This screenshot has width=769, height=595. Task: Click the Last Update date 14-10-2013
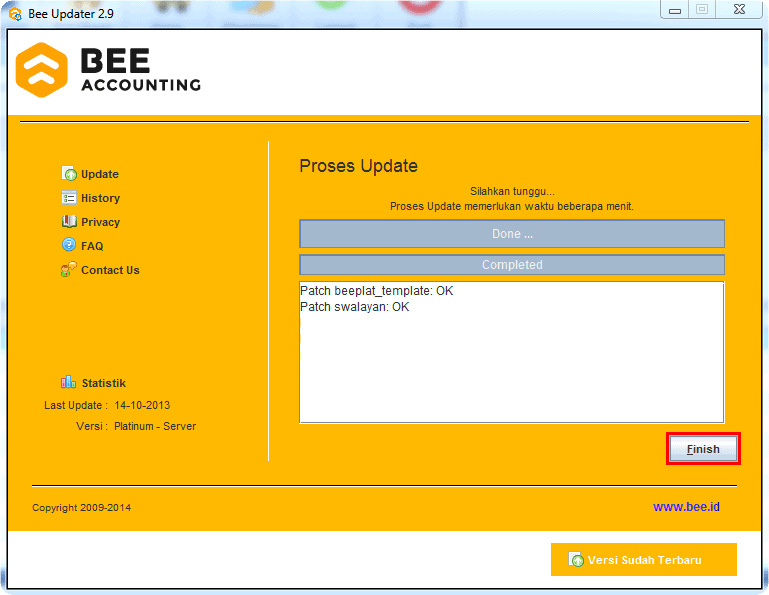(x=142, y=405)
